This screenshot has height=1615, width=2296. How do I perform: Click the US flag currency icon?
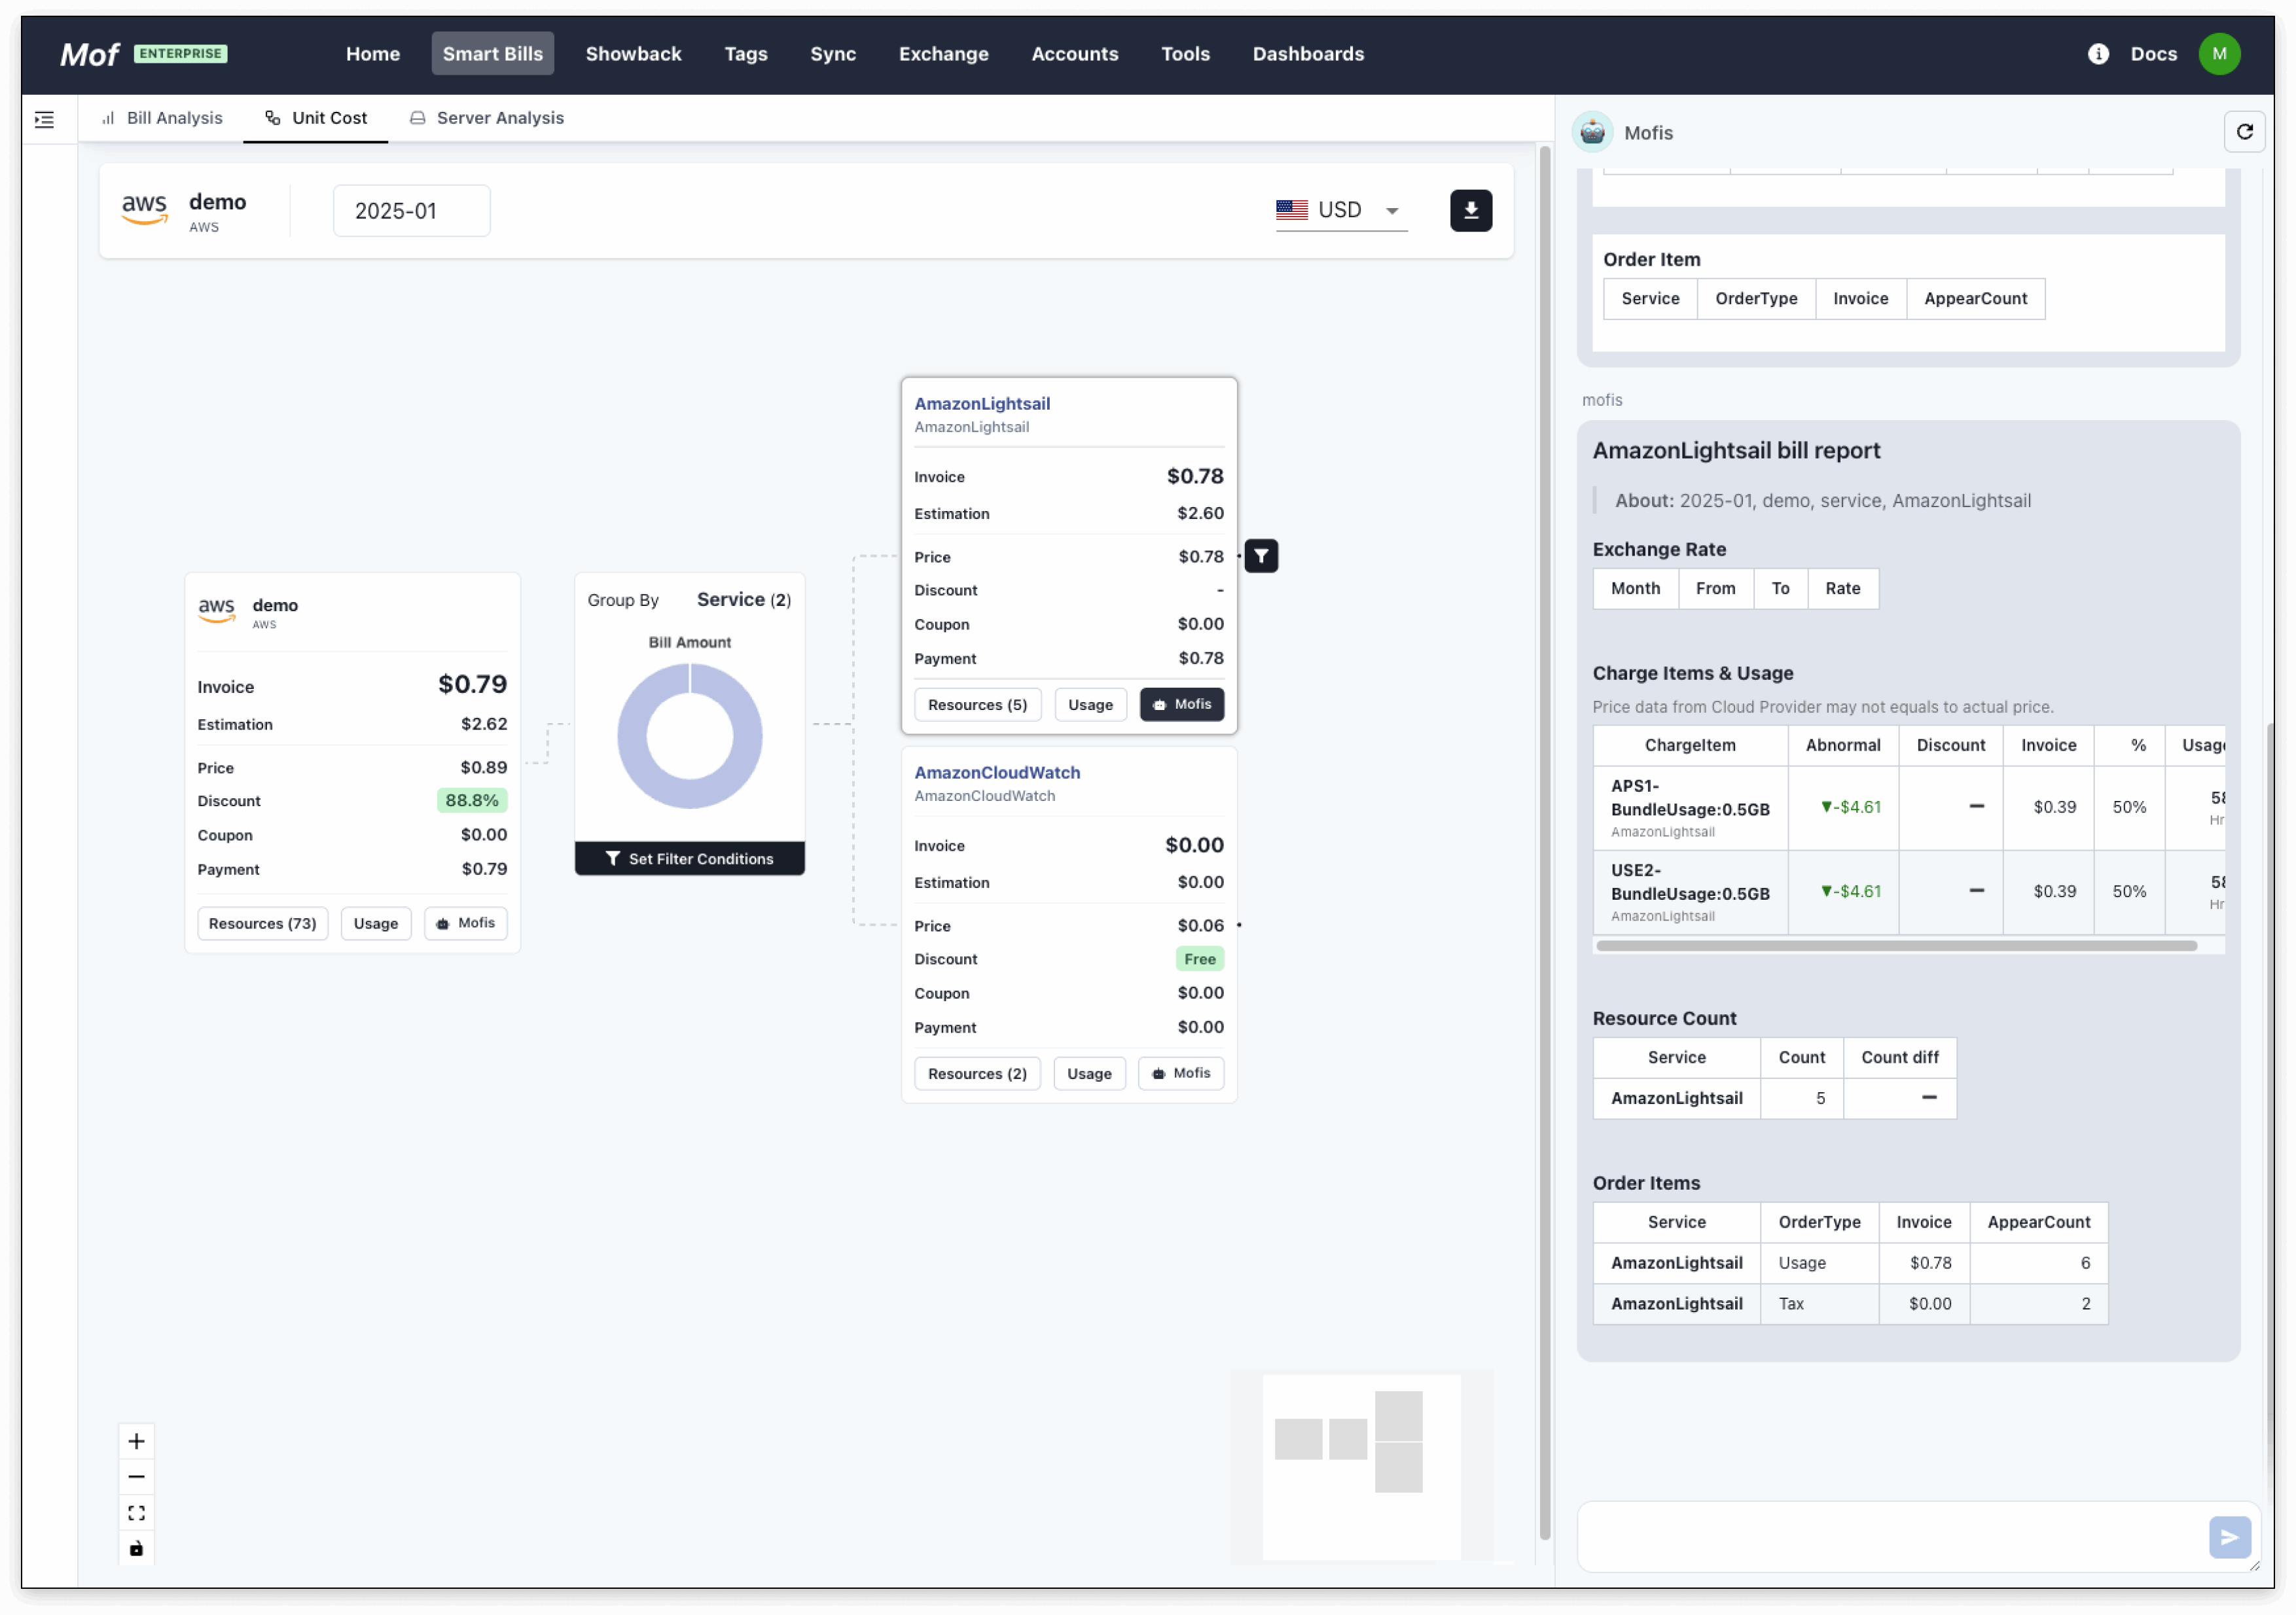point(1291,210)
